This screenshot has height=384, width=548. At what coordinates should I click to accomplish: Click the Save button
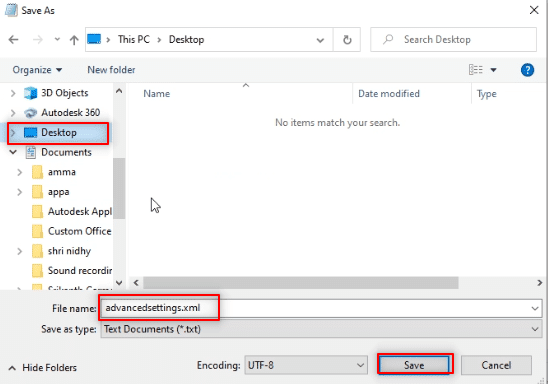click(x=414, y=365)
